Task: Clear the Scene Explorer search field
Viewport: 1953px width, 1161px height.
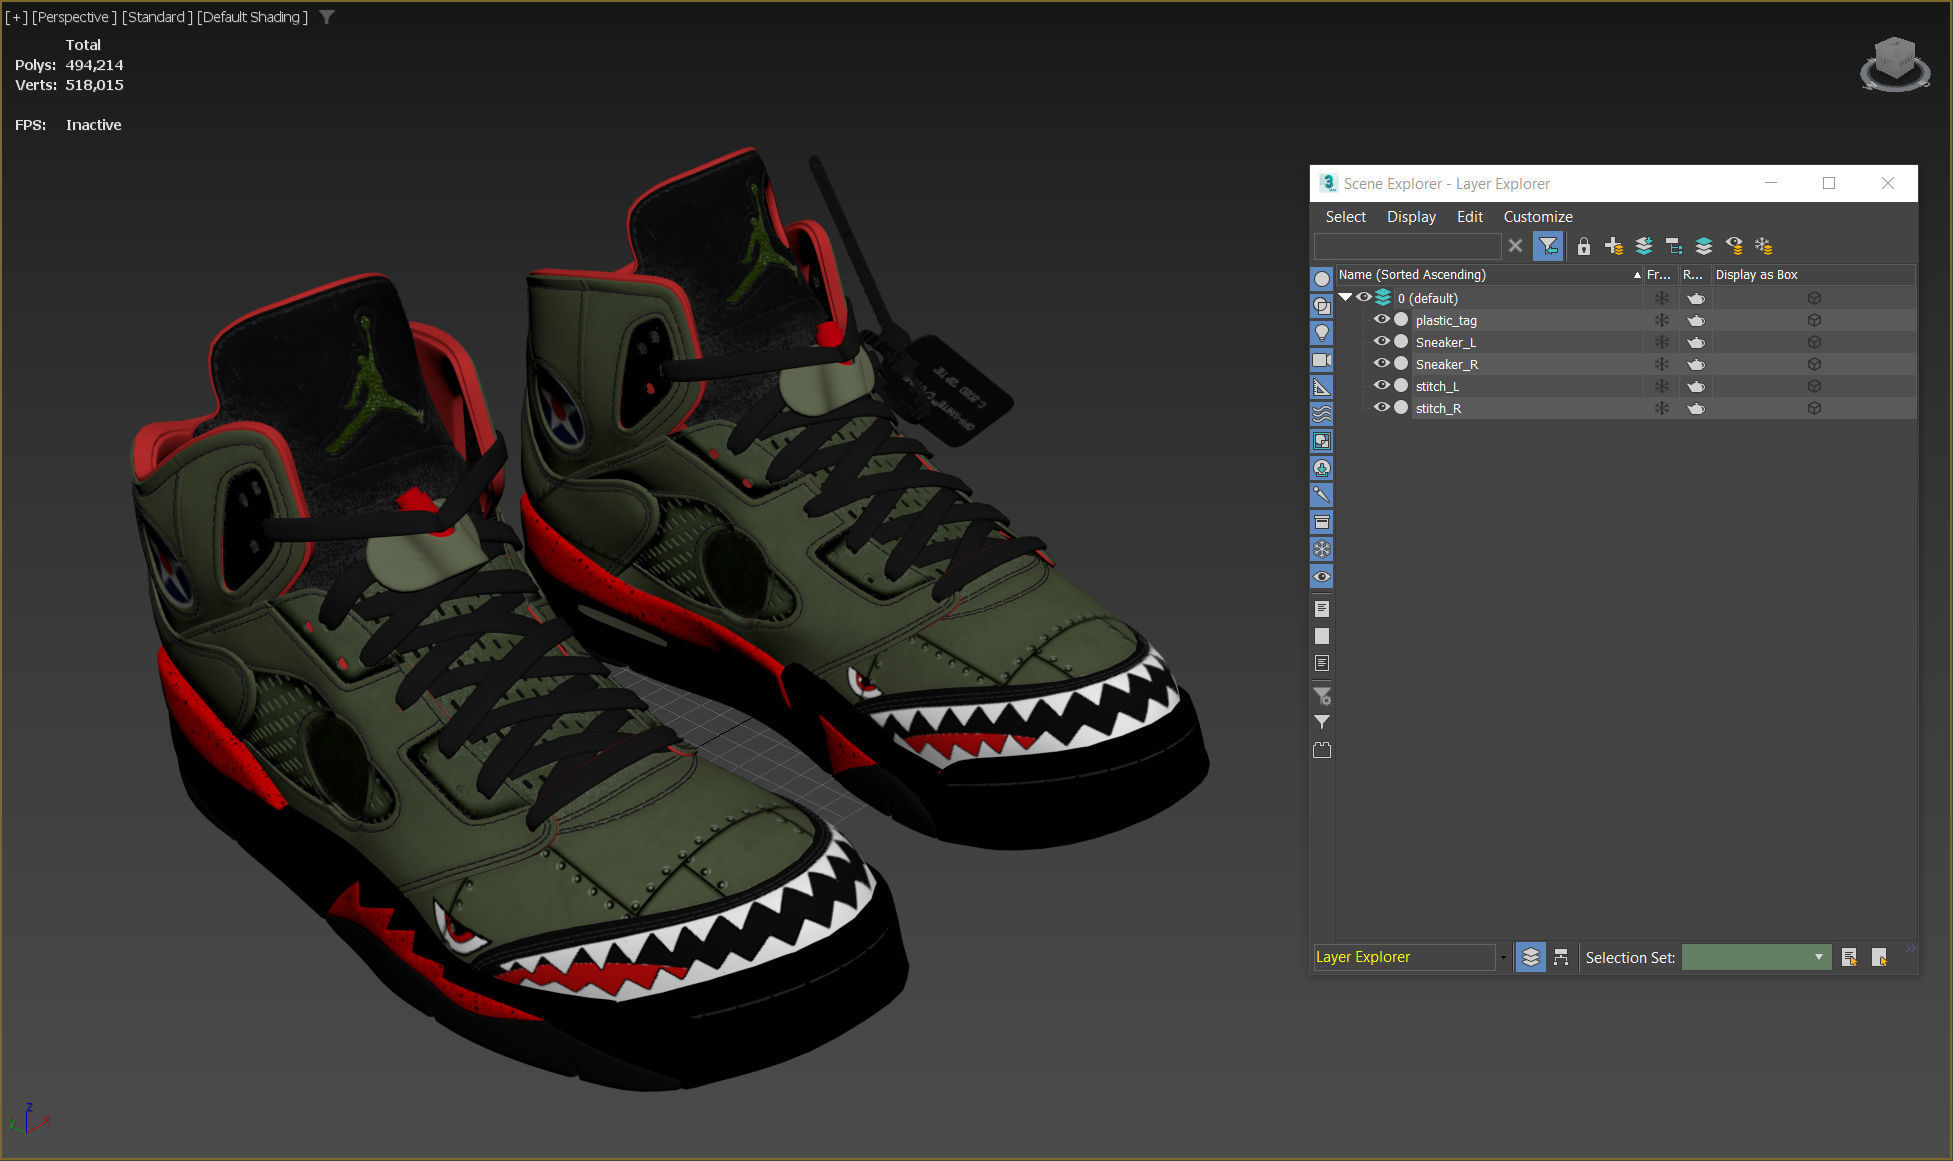Action: pyautogui.click(x=1515, y=246)
